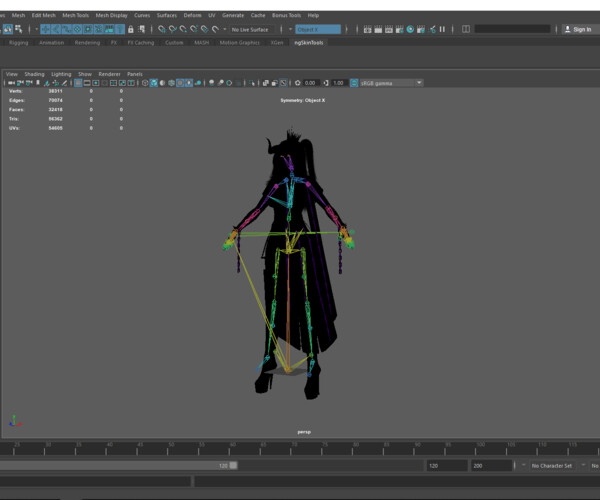Click the make live surface magnet icon
Image resolution: width=600 pixels, height=500 pixels.
(x=215, y=29)
